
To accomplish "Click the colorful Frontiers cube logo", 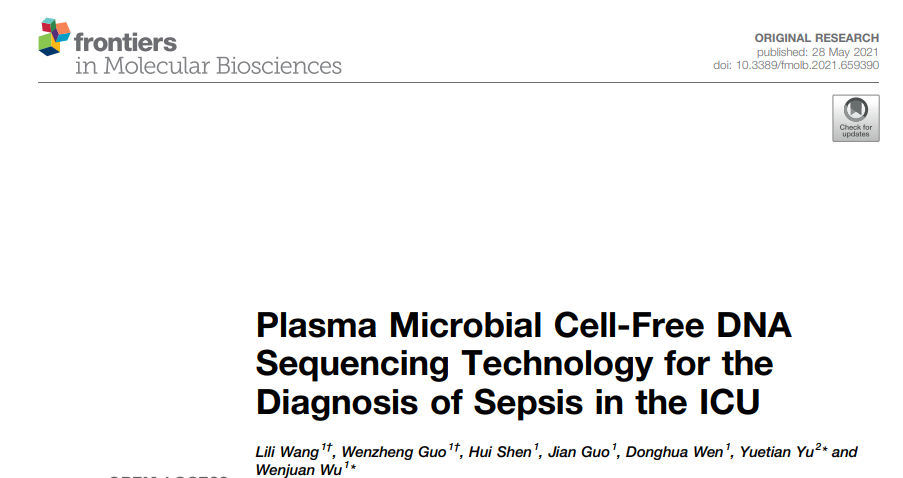I will coord(54,37).
